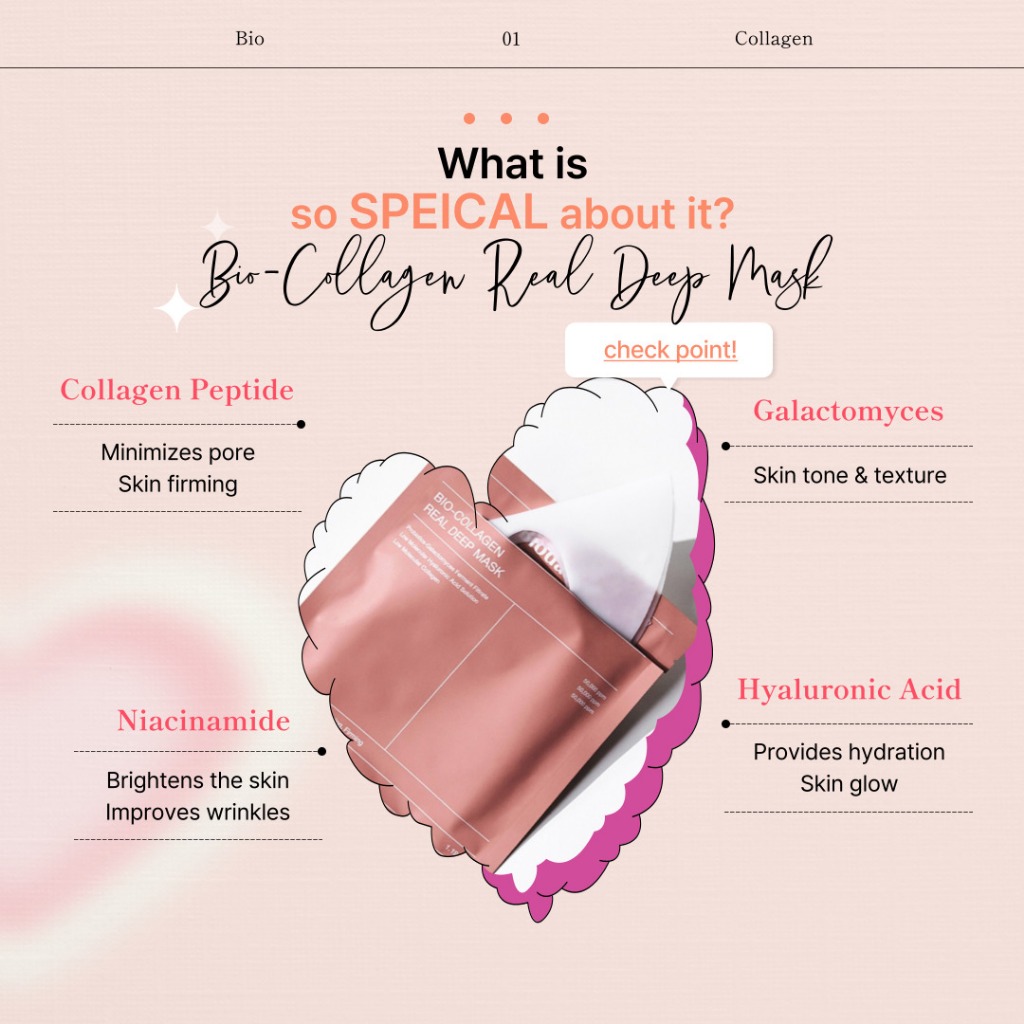Image resolution: width=1024 pixels, height=1024 pixels.
Task: Click the Niacinamide heading
Action: (x=203, y=721)
